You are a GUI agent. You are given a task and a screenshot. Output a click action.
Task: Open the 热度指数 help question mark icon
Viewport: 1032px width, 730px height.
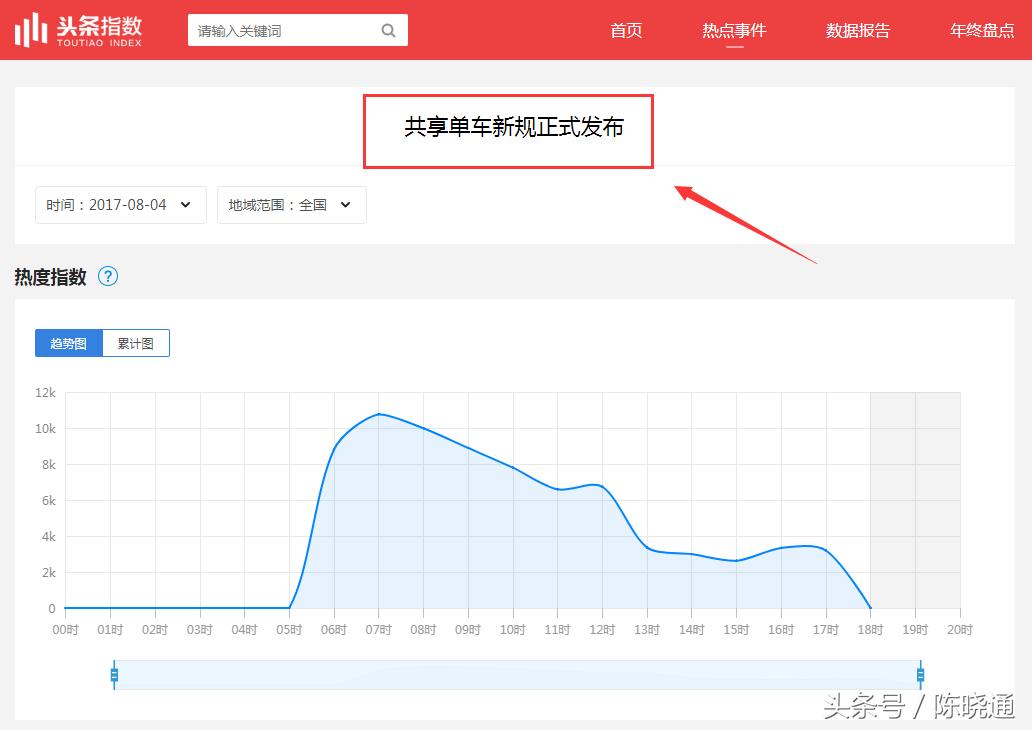pyautogui.click(x=107, y=276)
